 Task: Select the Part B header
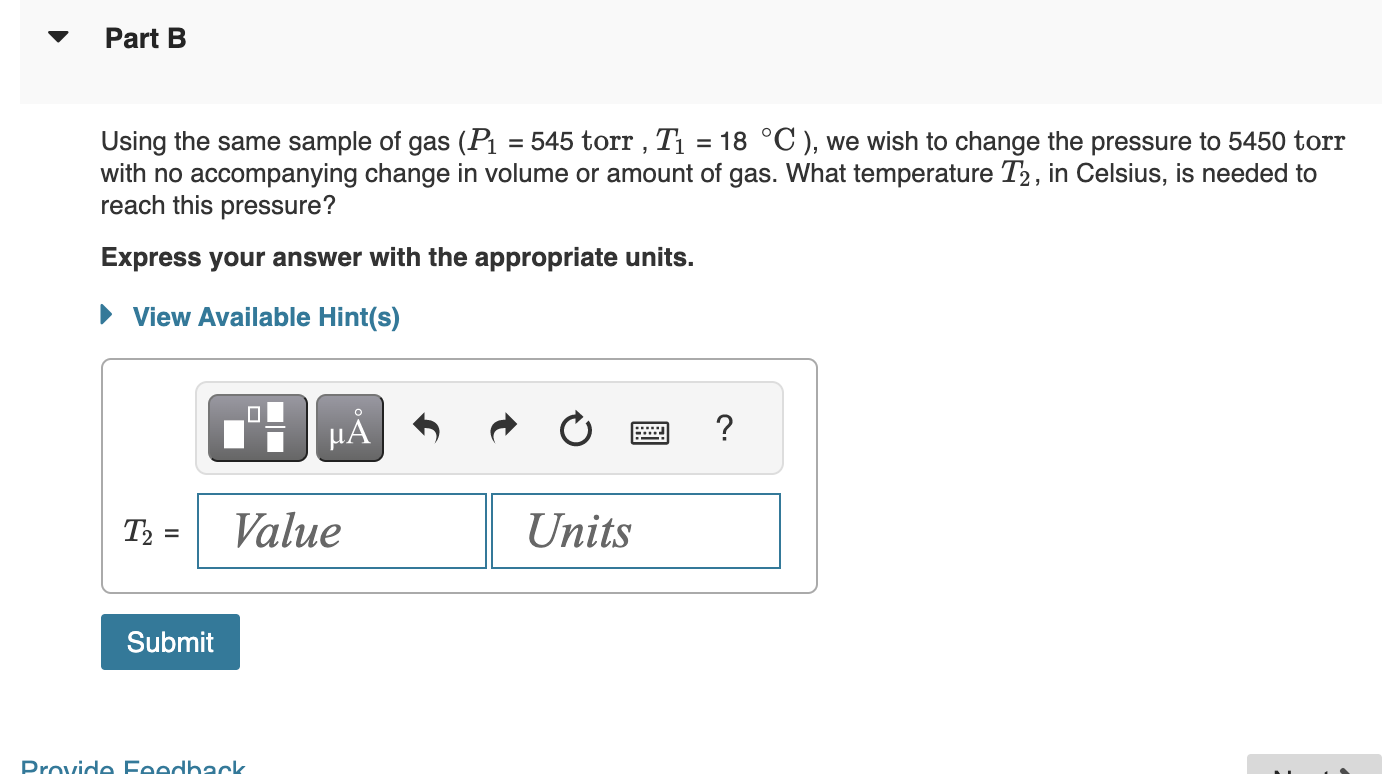[x=145, y=38]
